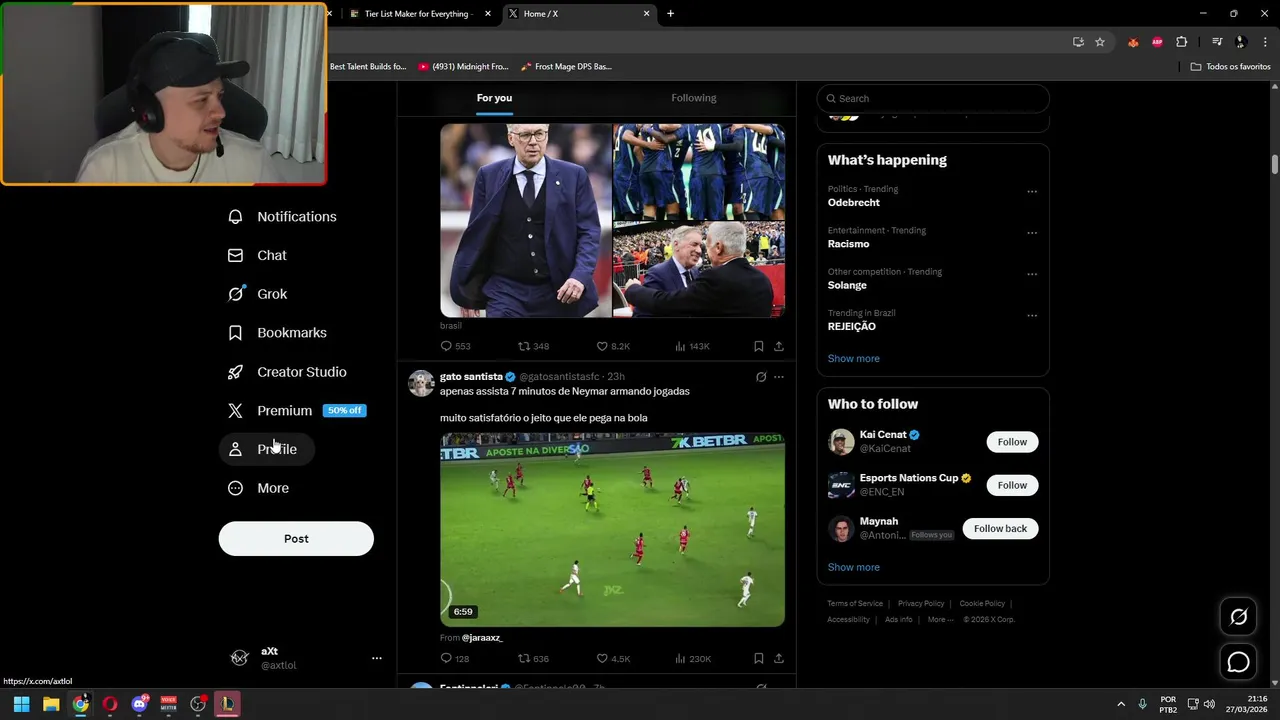Show more under What's happening
The width and height of the screenshot is (1280, 720).
(853, 358)
